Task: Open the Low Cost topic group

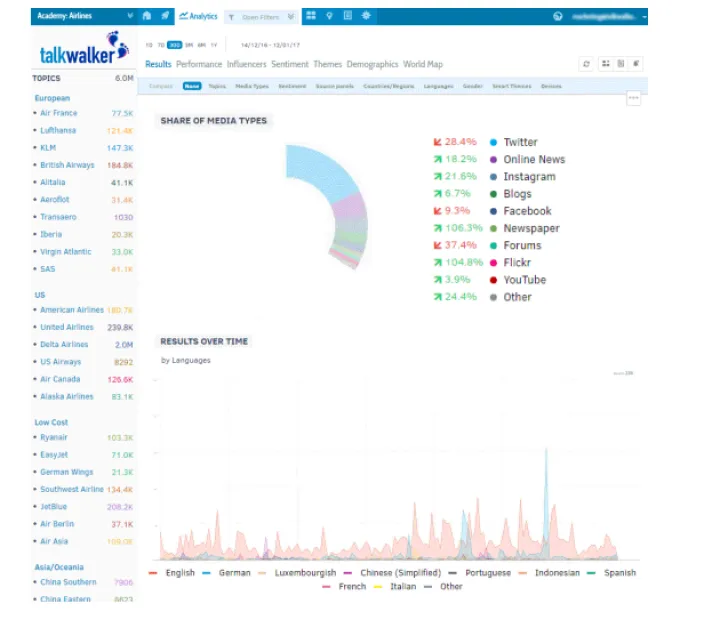Action: (x=51, y=422)
